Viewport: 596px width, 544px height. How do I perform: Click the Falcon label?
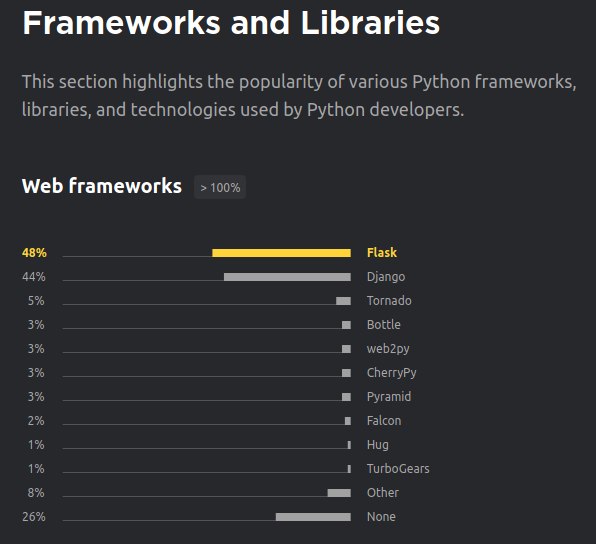pos(384,421)
